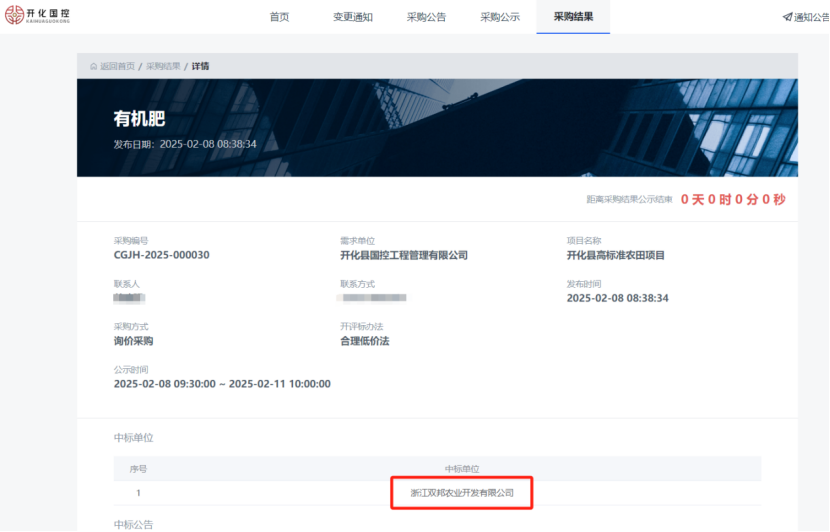Image resolution: width=830 pixels, height=532 pixels.
Task: Click the winning bidder 浙江双邦农业开发有限公司
Action: (461, 493)
